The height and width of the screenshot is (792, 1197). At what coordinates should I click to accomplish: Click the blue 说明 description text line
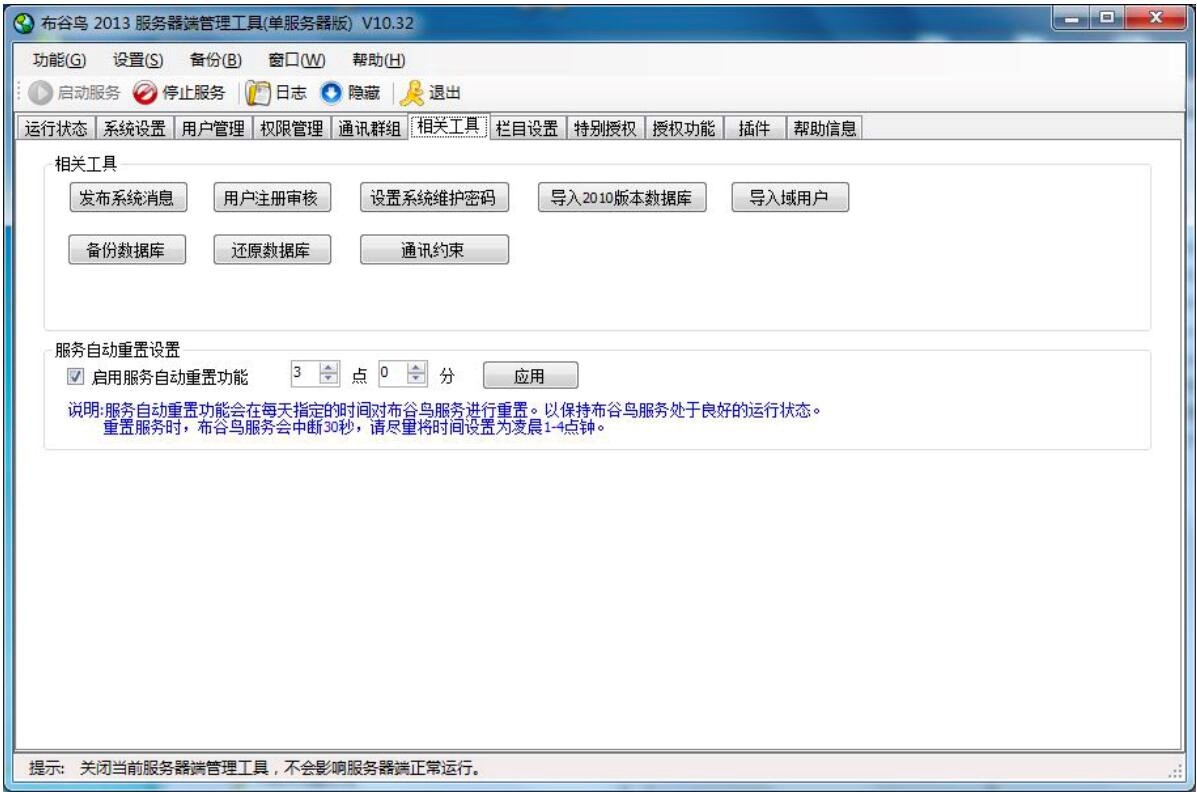coord(444,410)
